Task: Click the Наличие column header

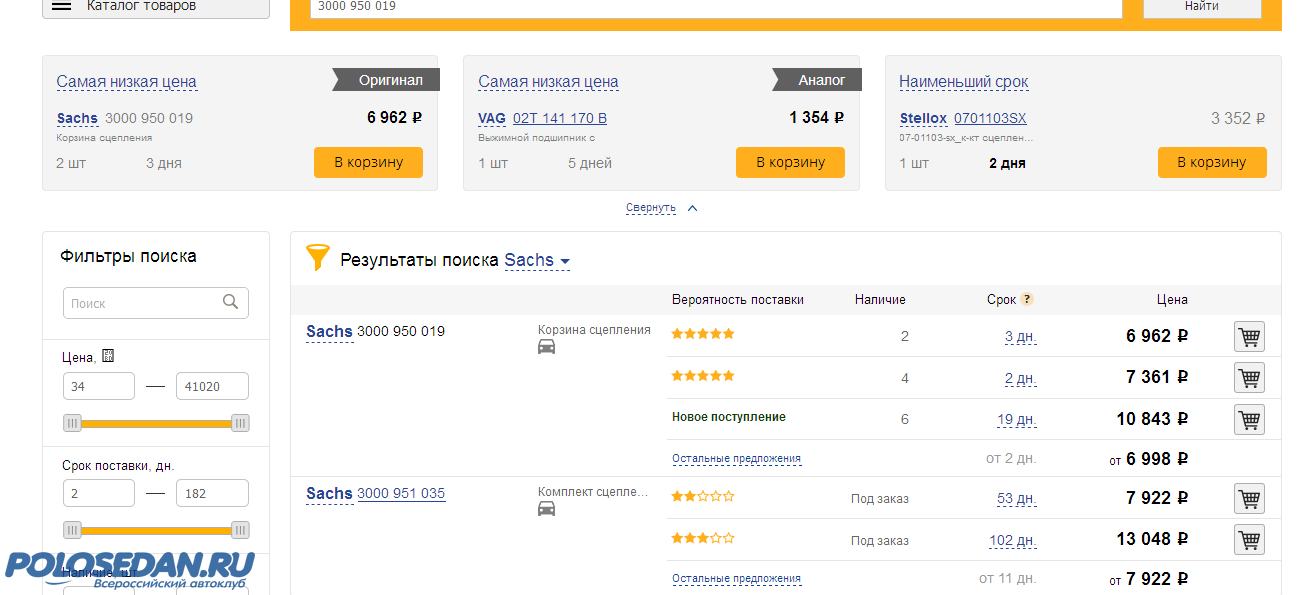Action: (x=880, y=300)
